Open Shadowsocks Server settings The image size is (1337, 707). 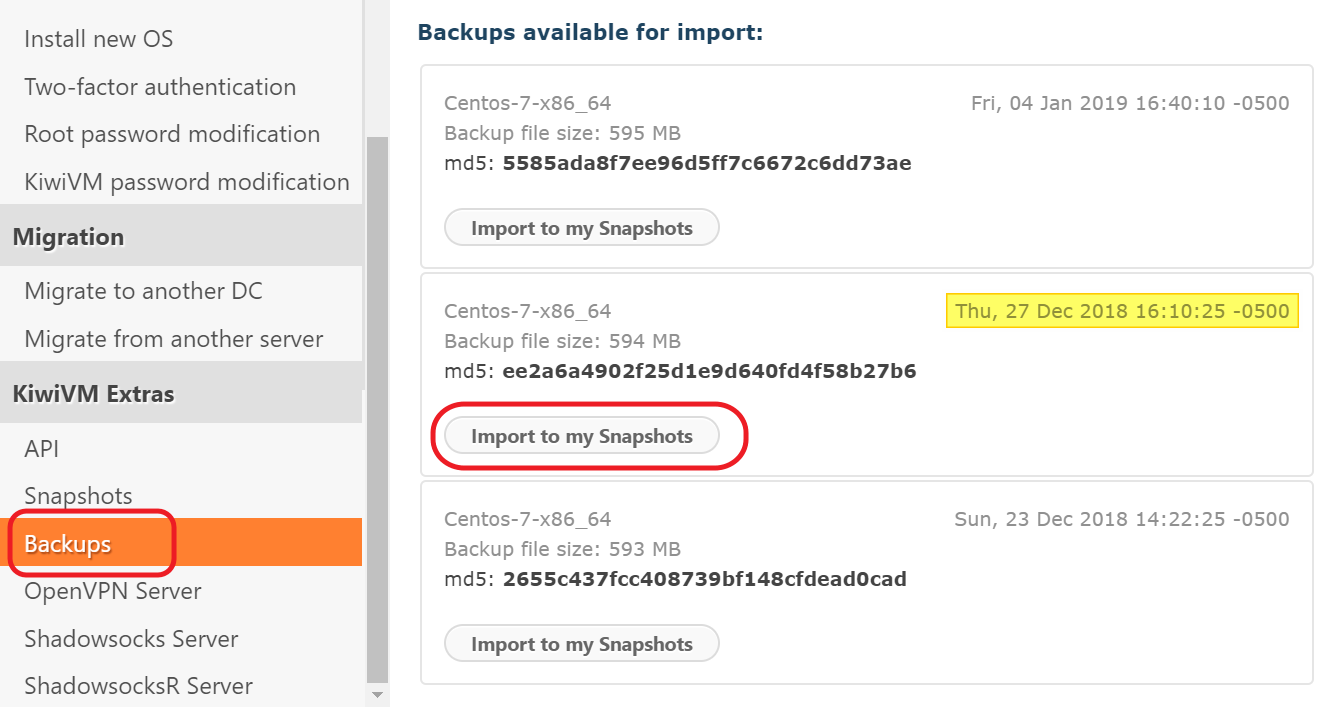click(x=131, y=638)
